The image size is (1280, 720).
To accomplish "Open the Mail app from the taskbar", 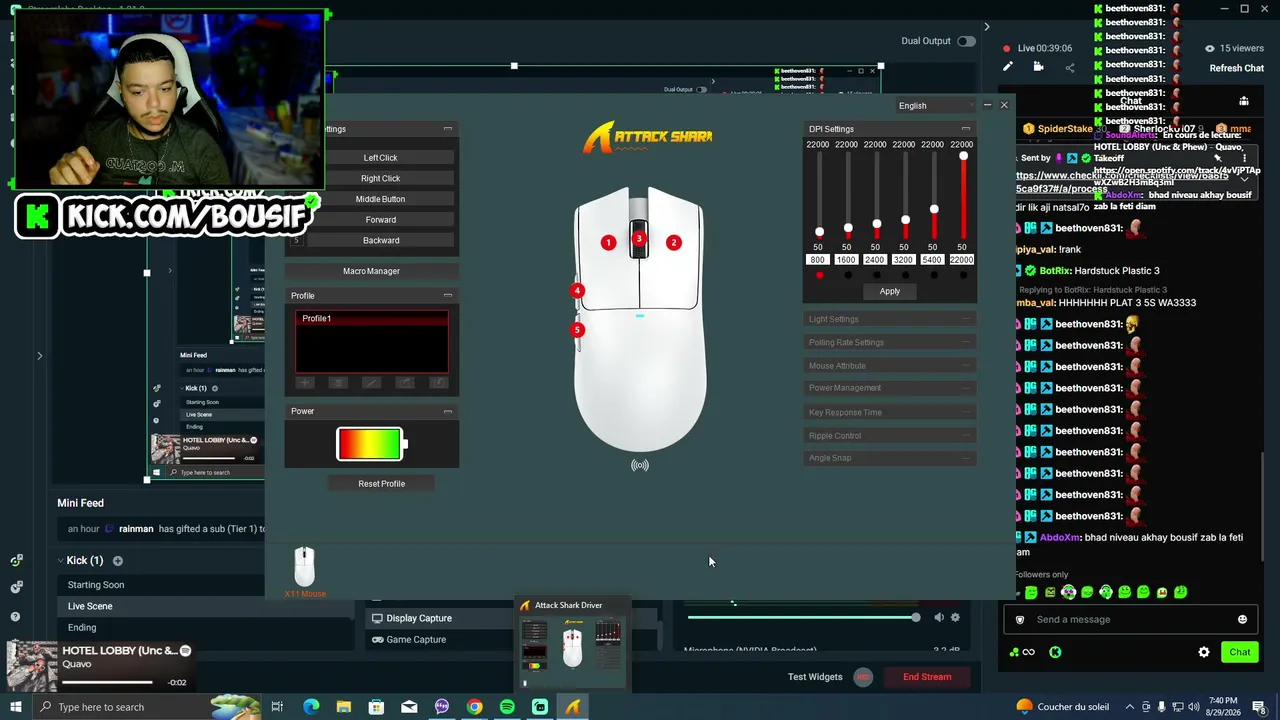I will (x=409, y=707).
